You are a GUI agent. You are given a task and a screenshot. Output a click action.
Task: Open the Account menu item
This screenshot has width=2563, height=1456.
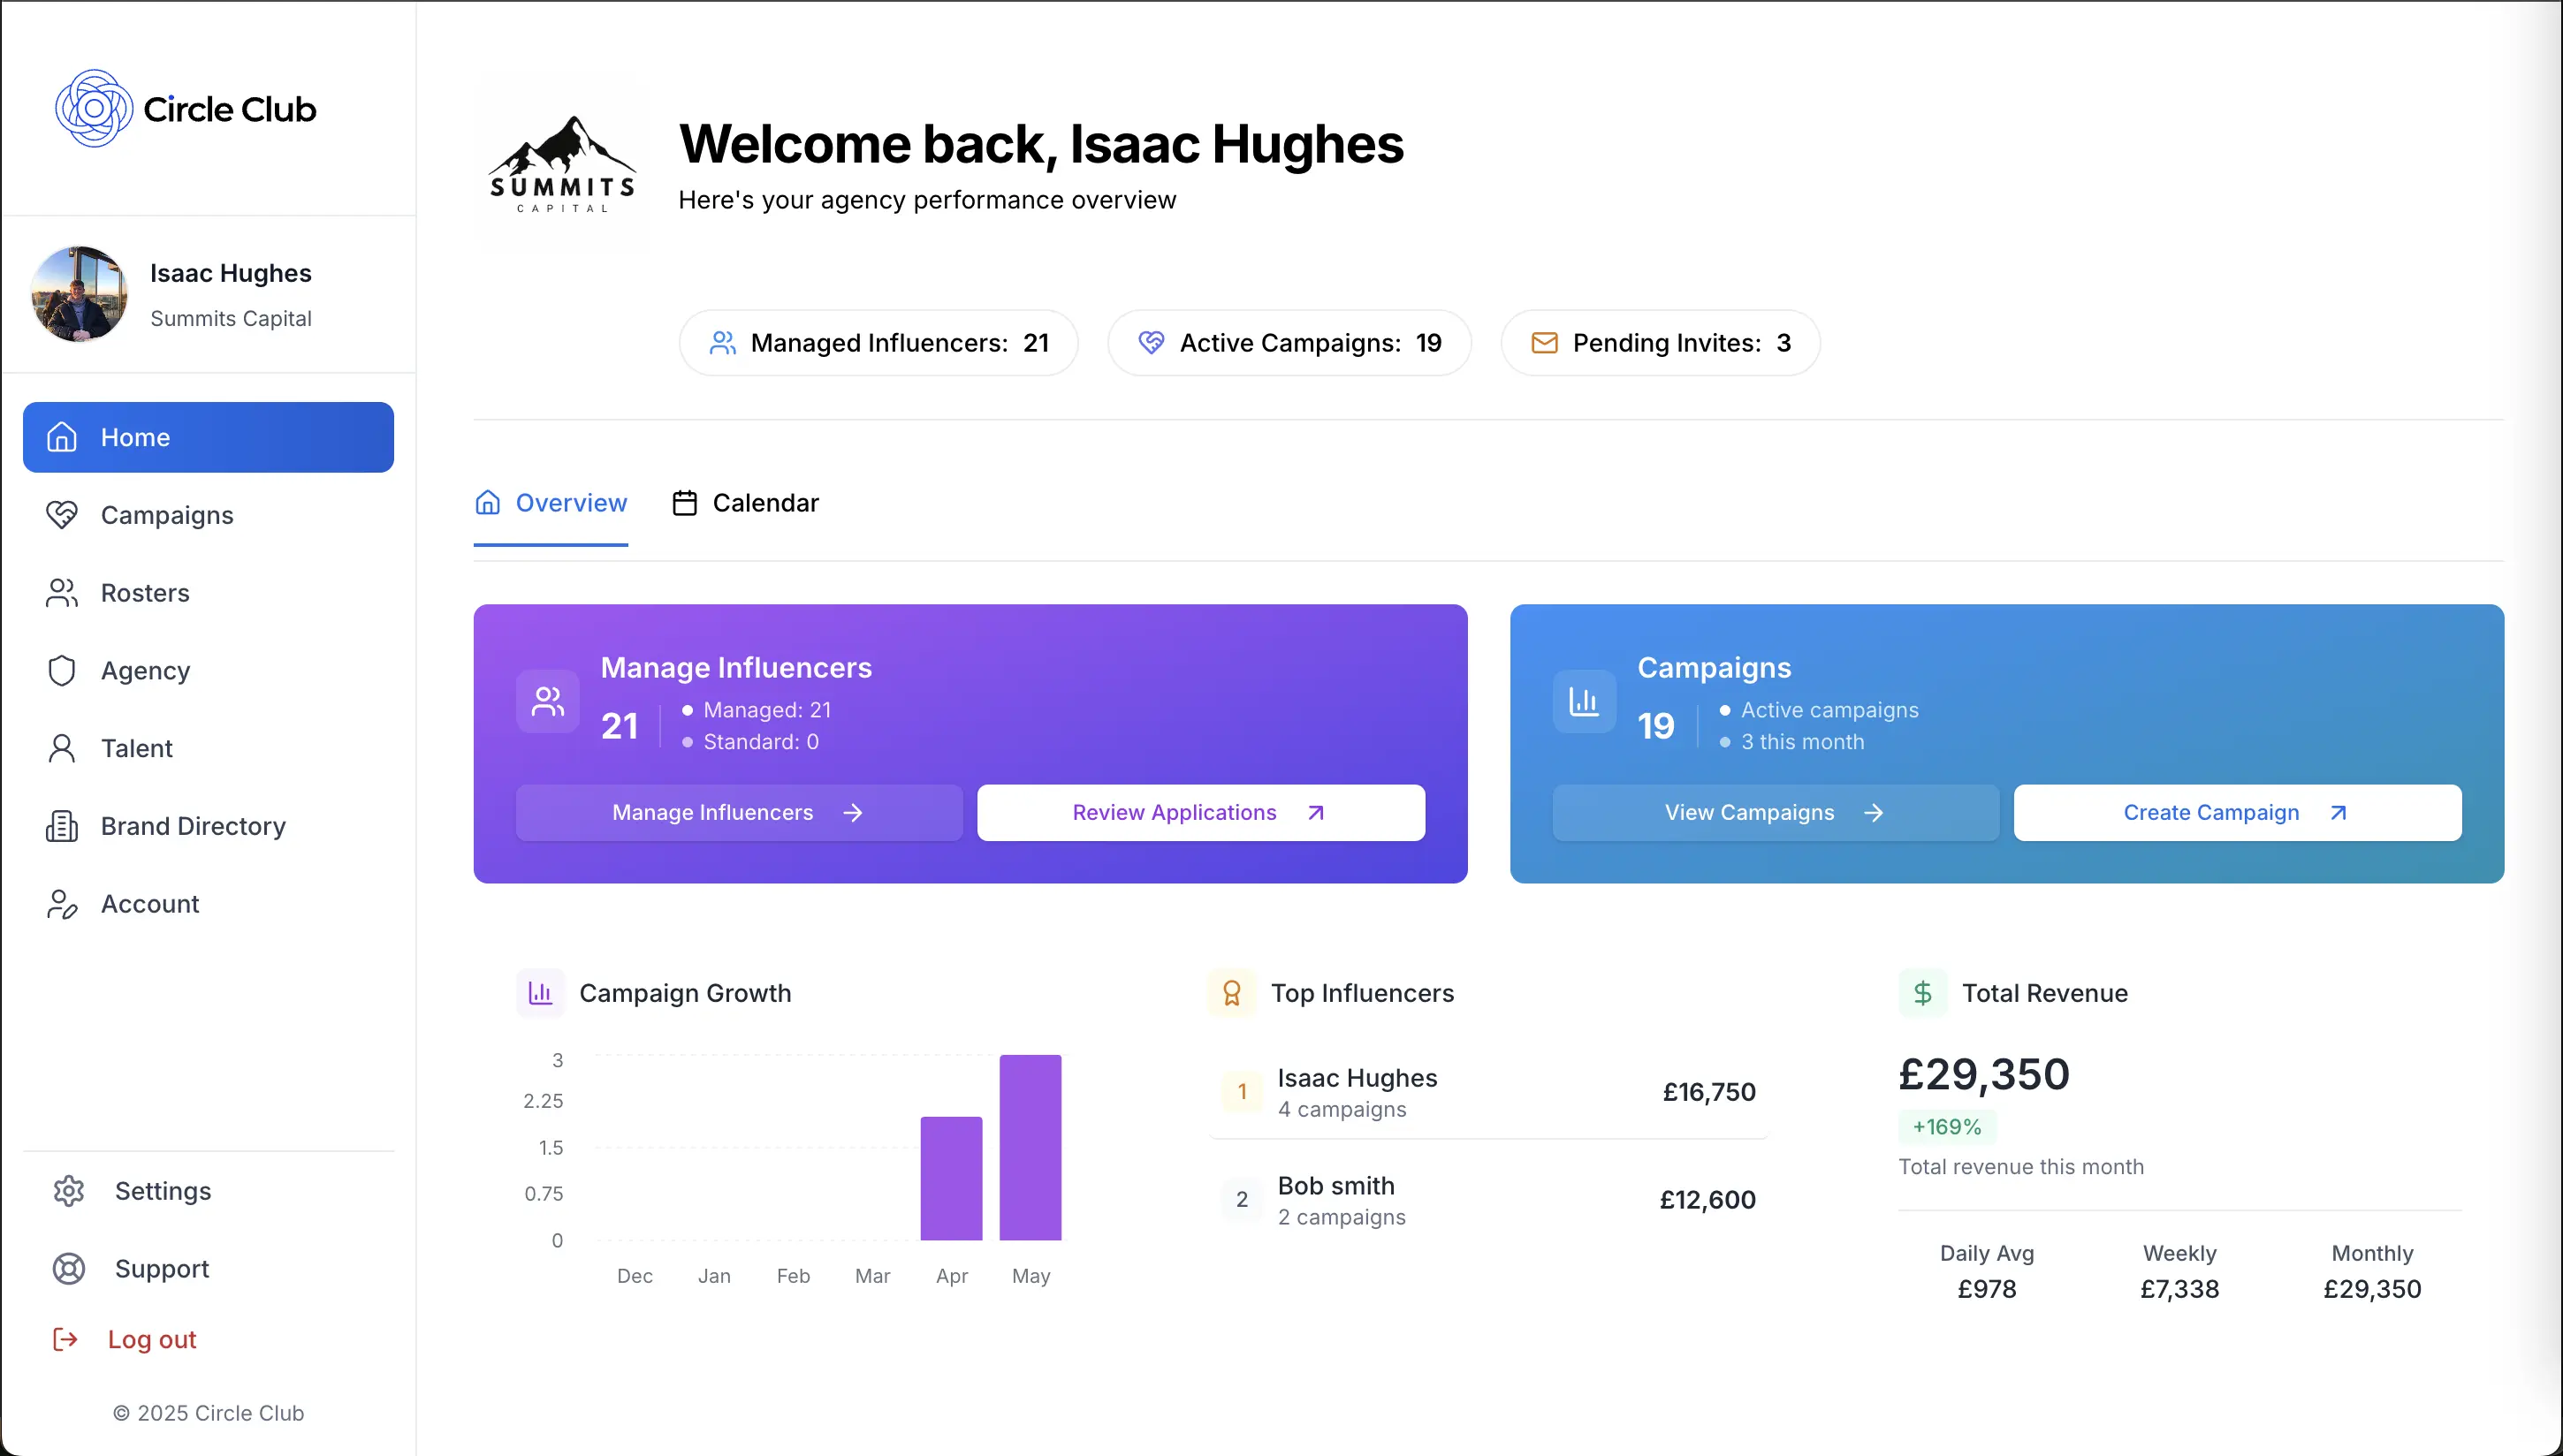point(150,904)
